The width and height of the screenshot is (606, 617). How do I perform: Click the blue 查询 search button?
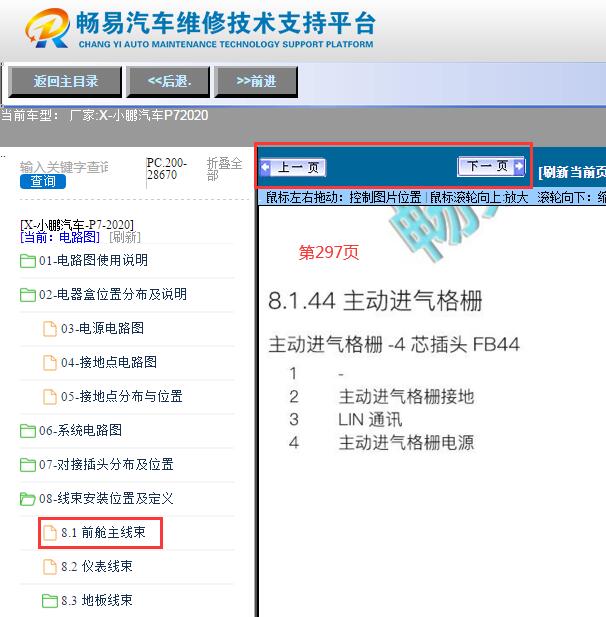click(x=43, y=181)
